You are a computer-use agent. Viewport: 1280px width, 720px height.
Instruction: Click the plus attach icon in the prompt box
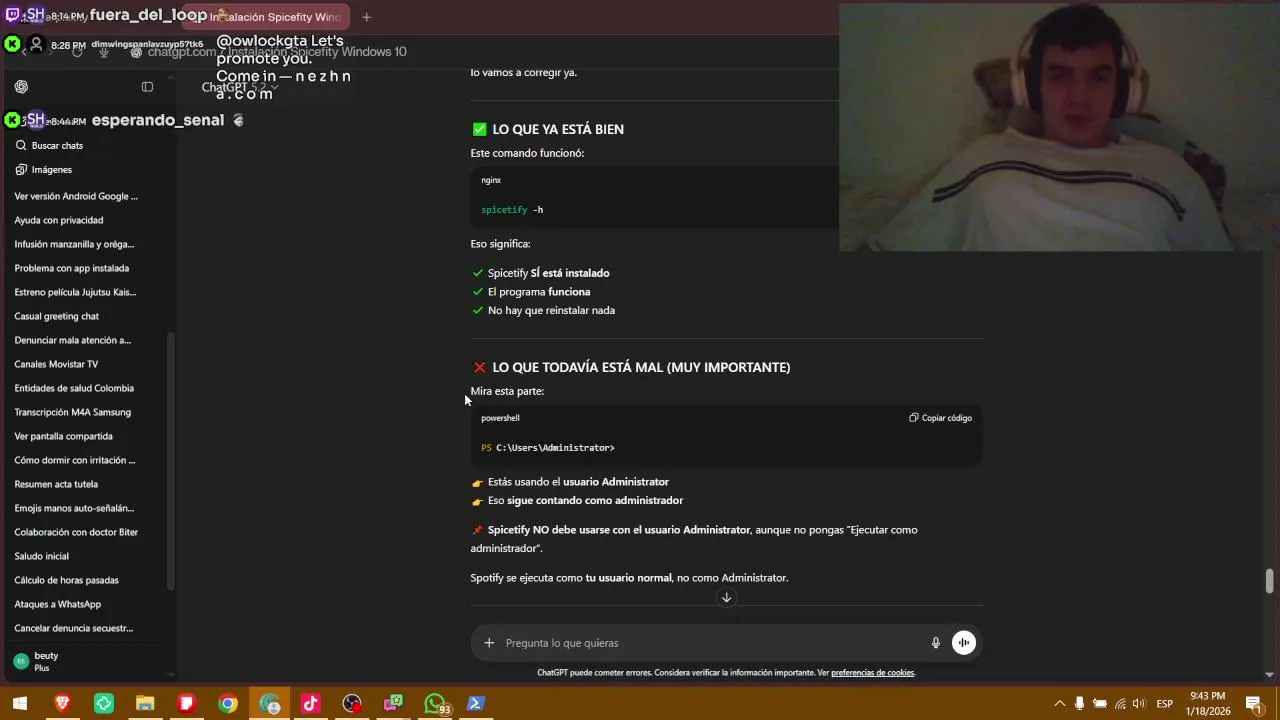(489, 643)
